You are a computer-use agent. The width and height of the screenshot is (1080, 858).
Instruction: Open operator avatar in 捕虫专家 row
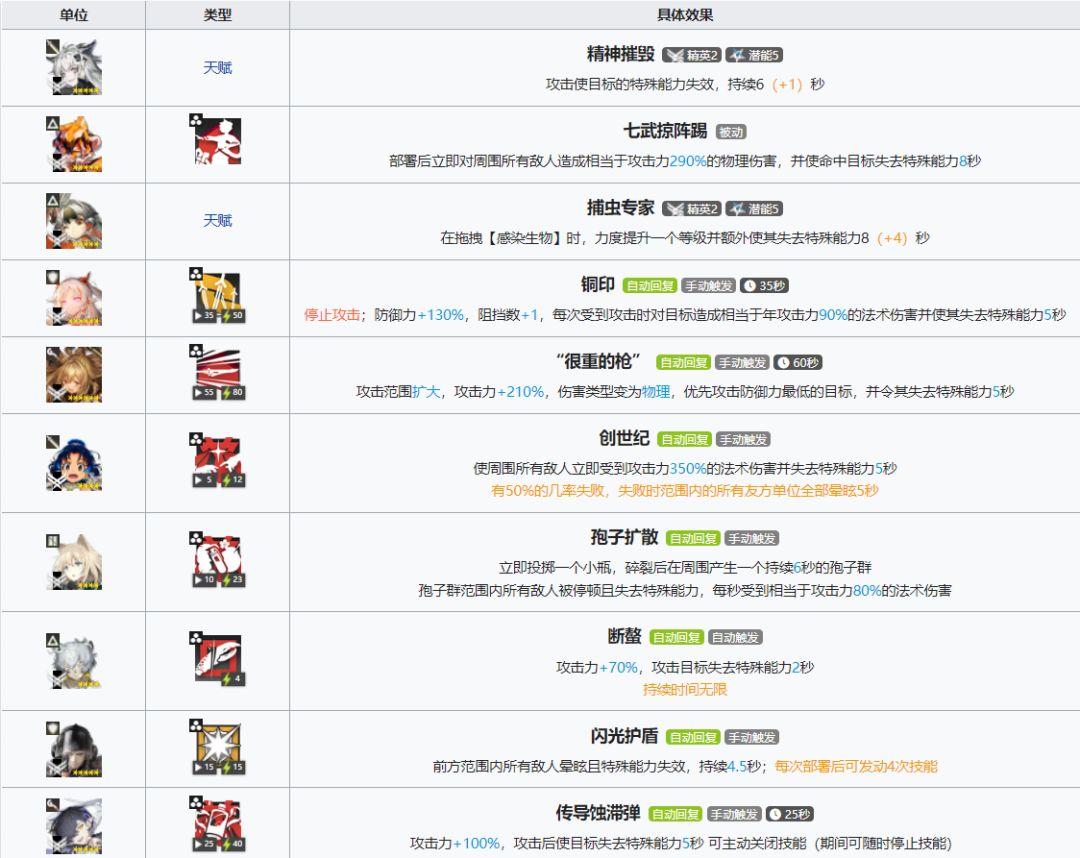[74, 221]
